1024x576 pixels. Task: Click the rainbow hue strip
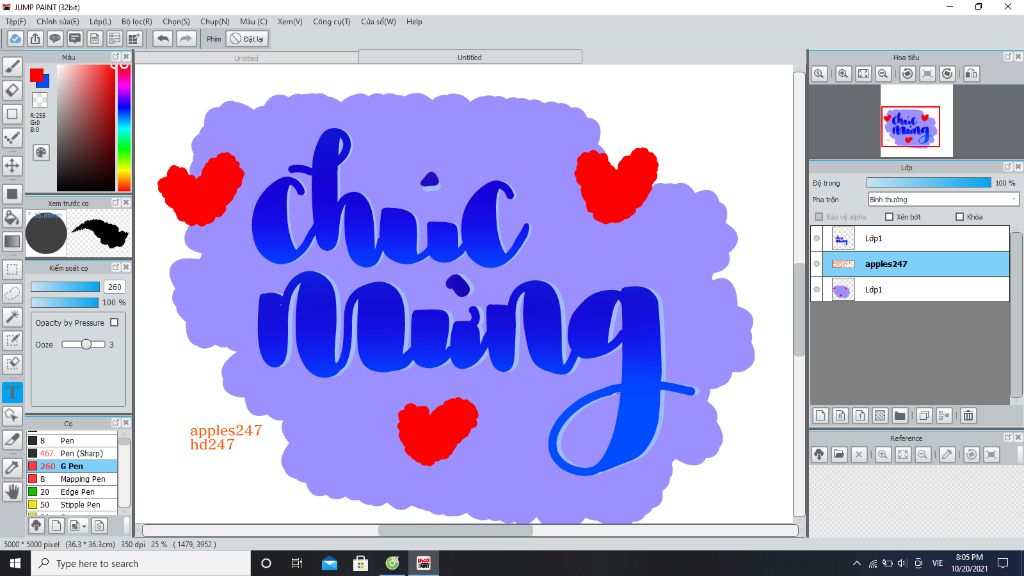point(123,127)
